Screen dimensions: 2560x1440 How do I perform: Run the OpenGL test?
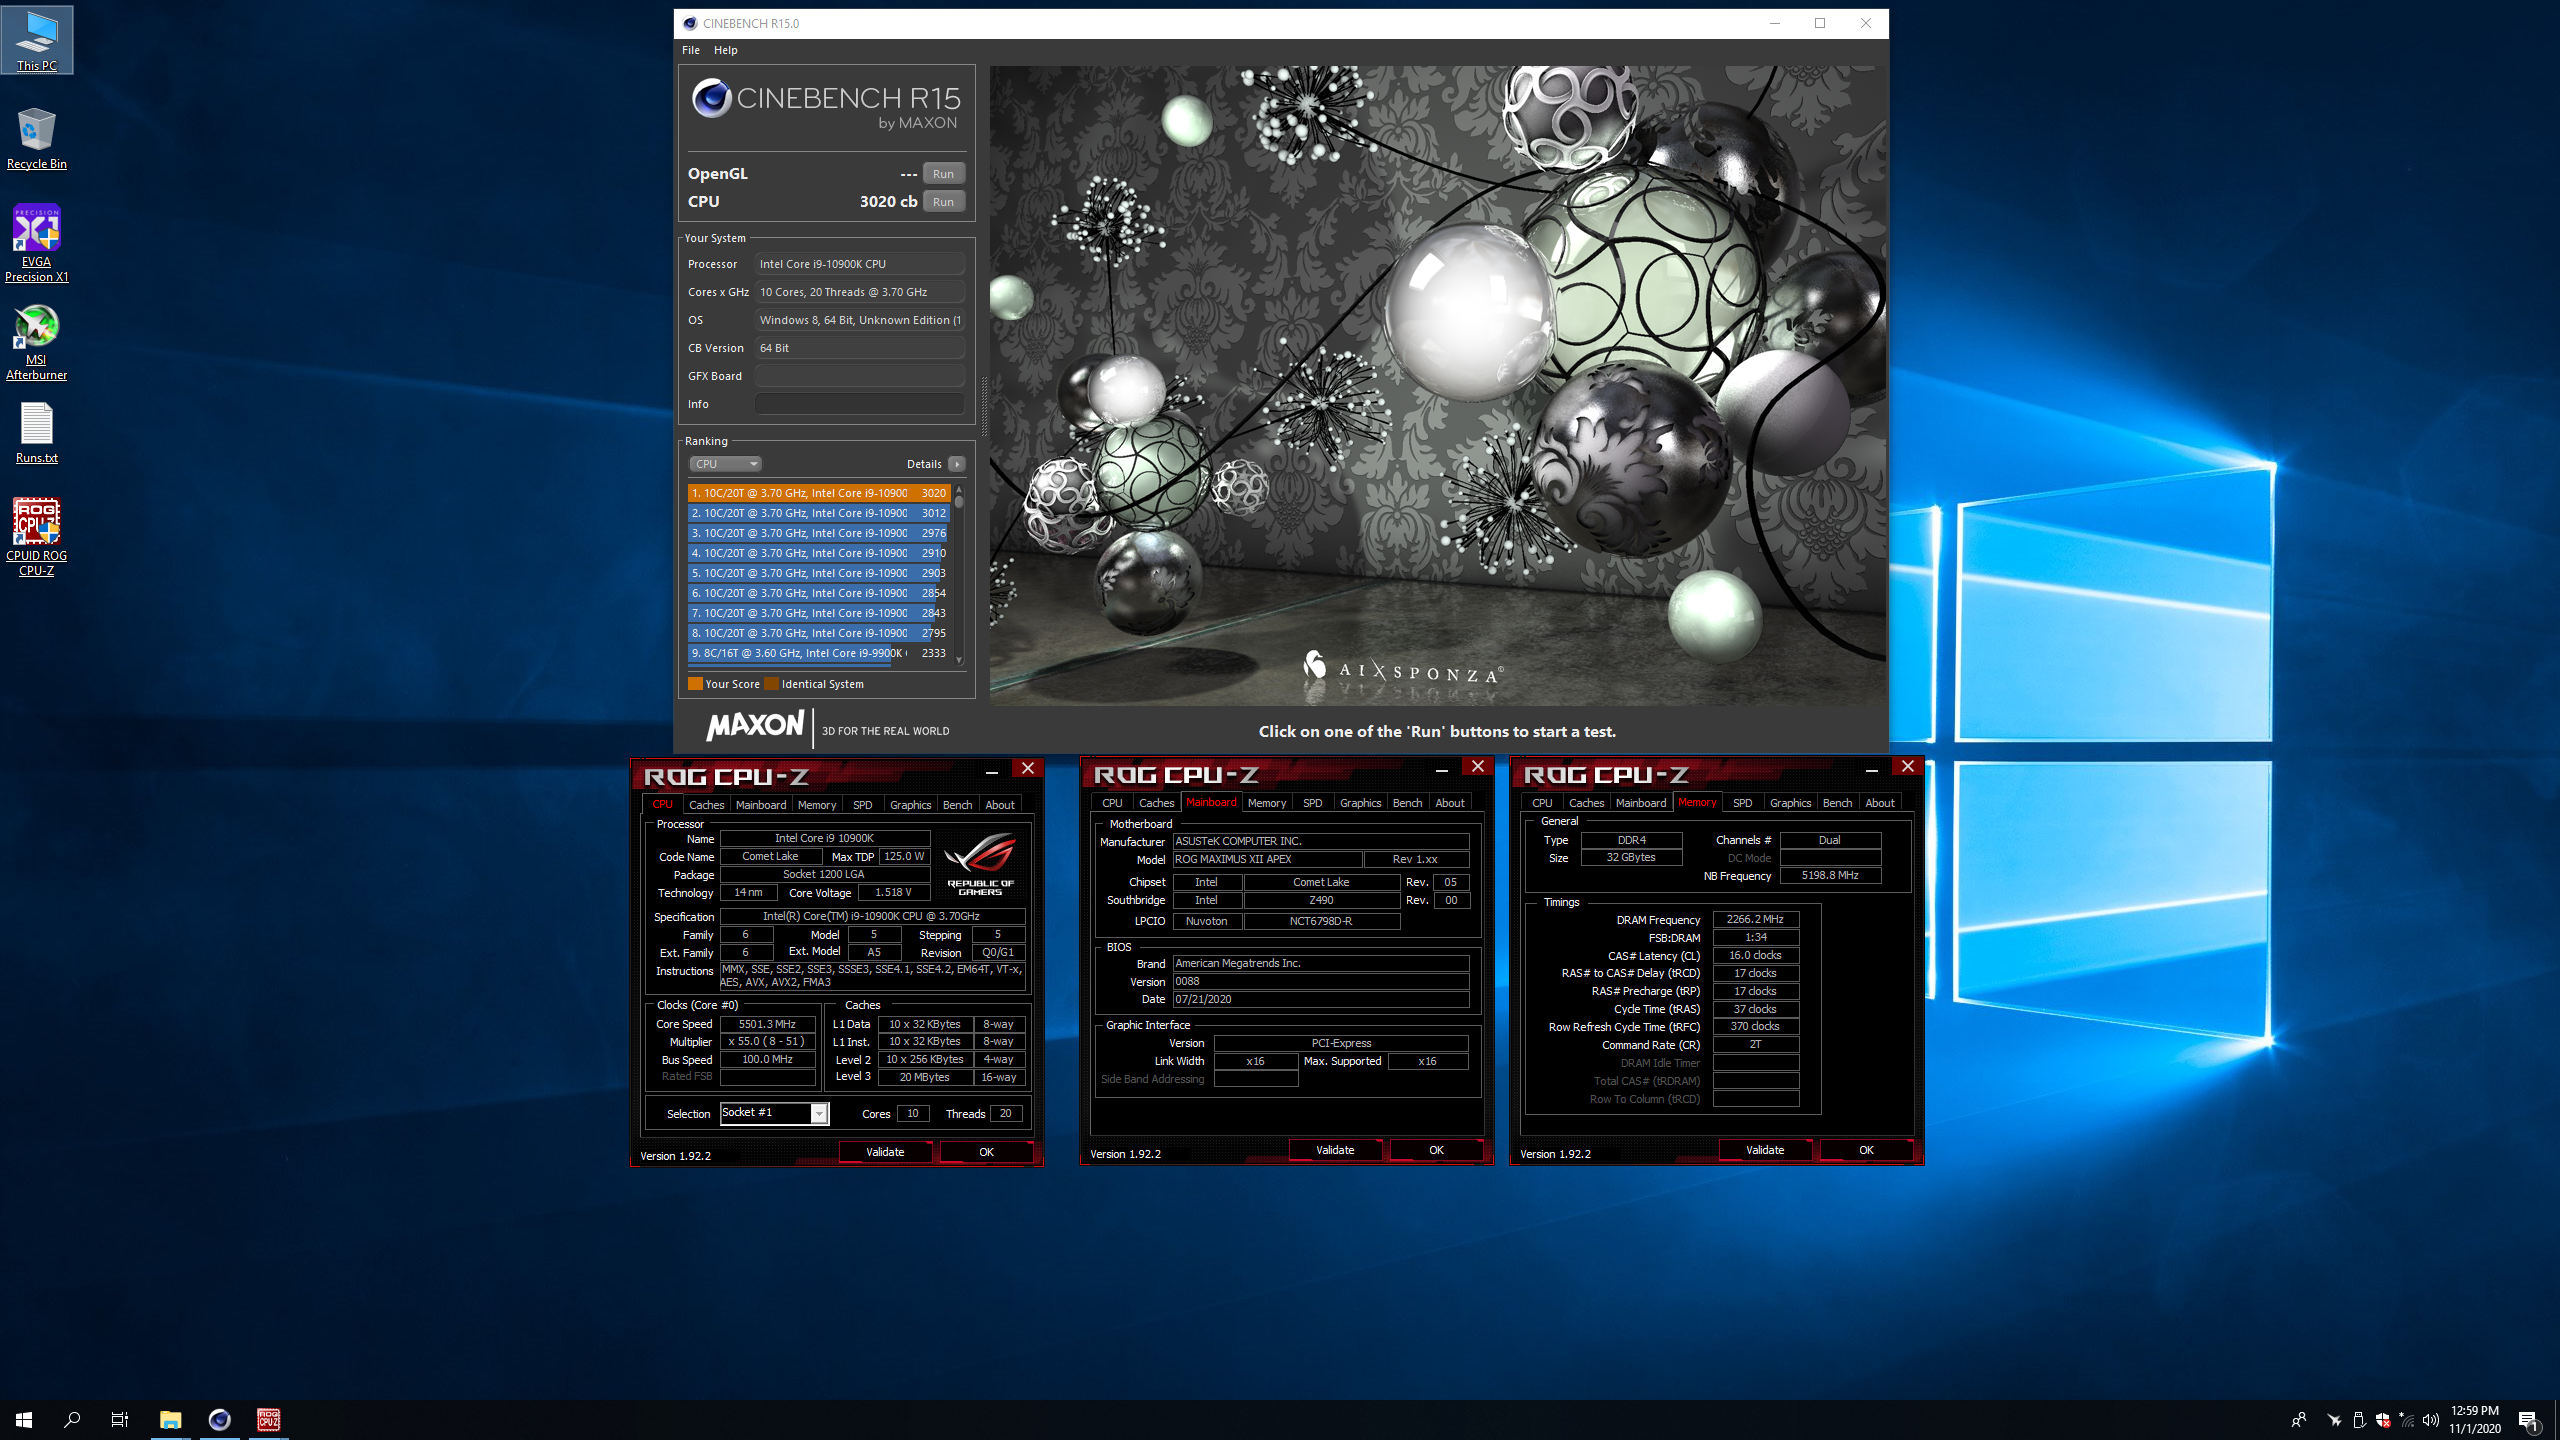(943, 174)
